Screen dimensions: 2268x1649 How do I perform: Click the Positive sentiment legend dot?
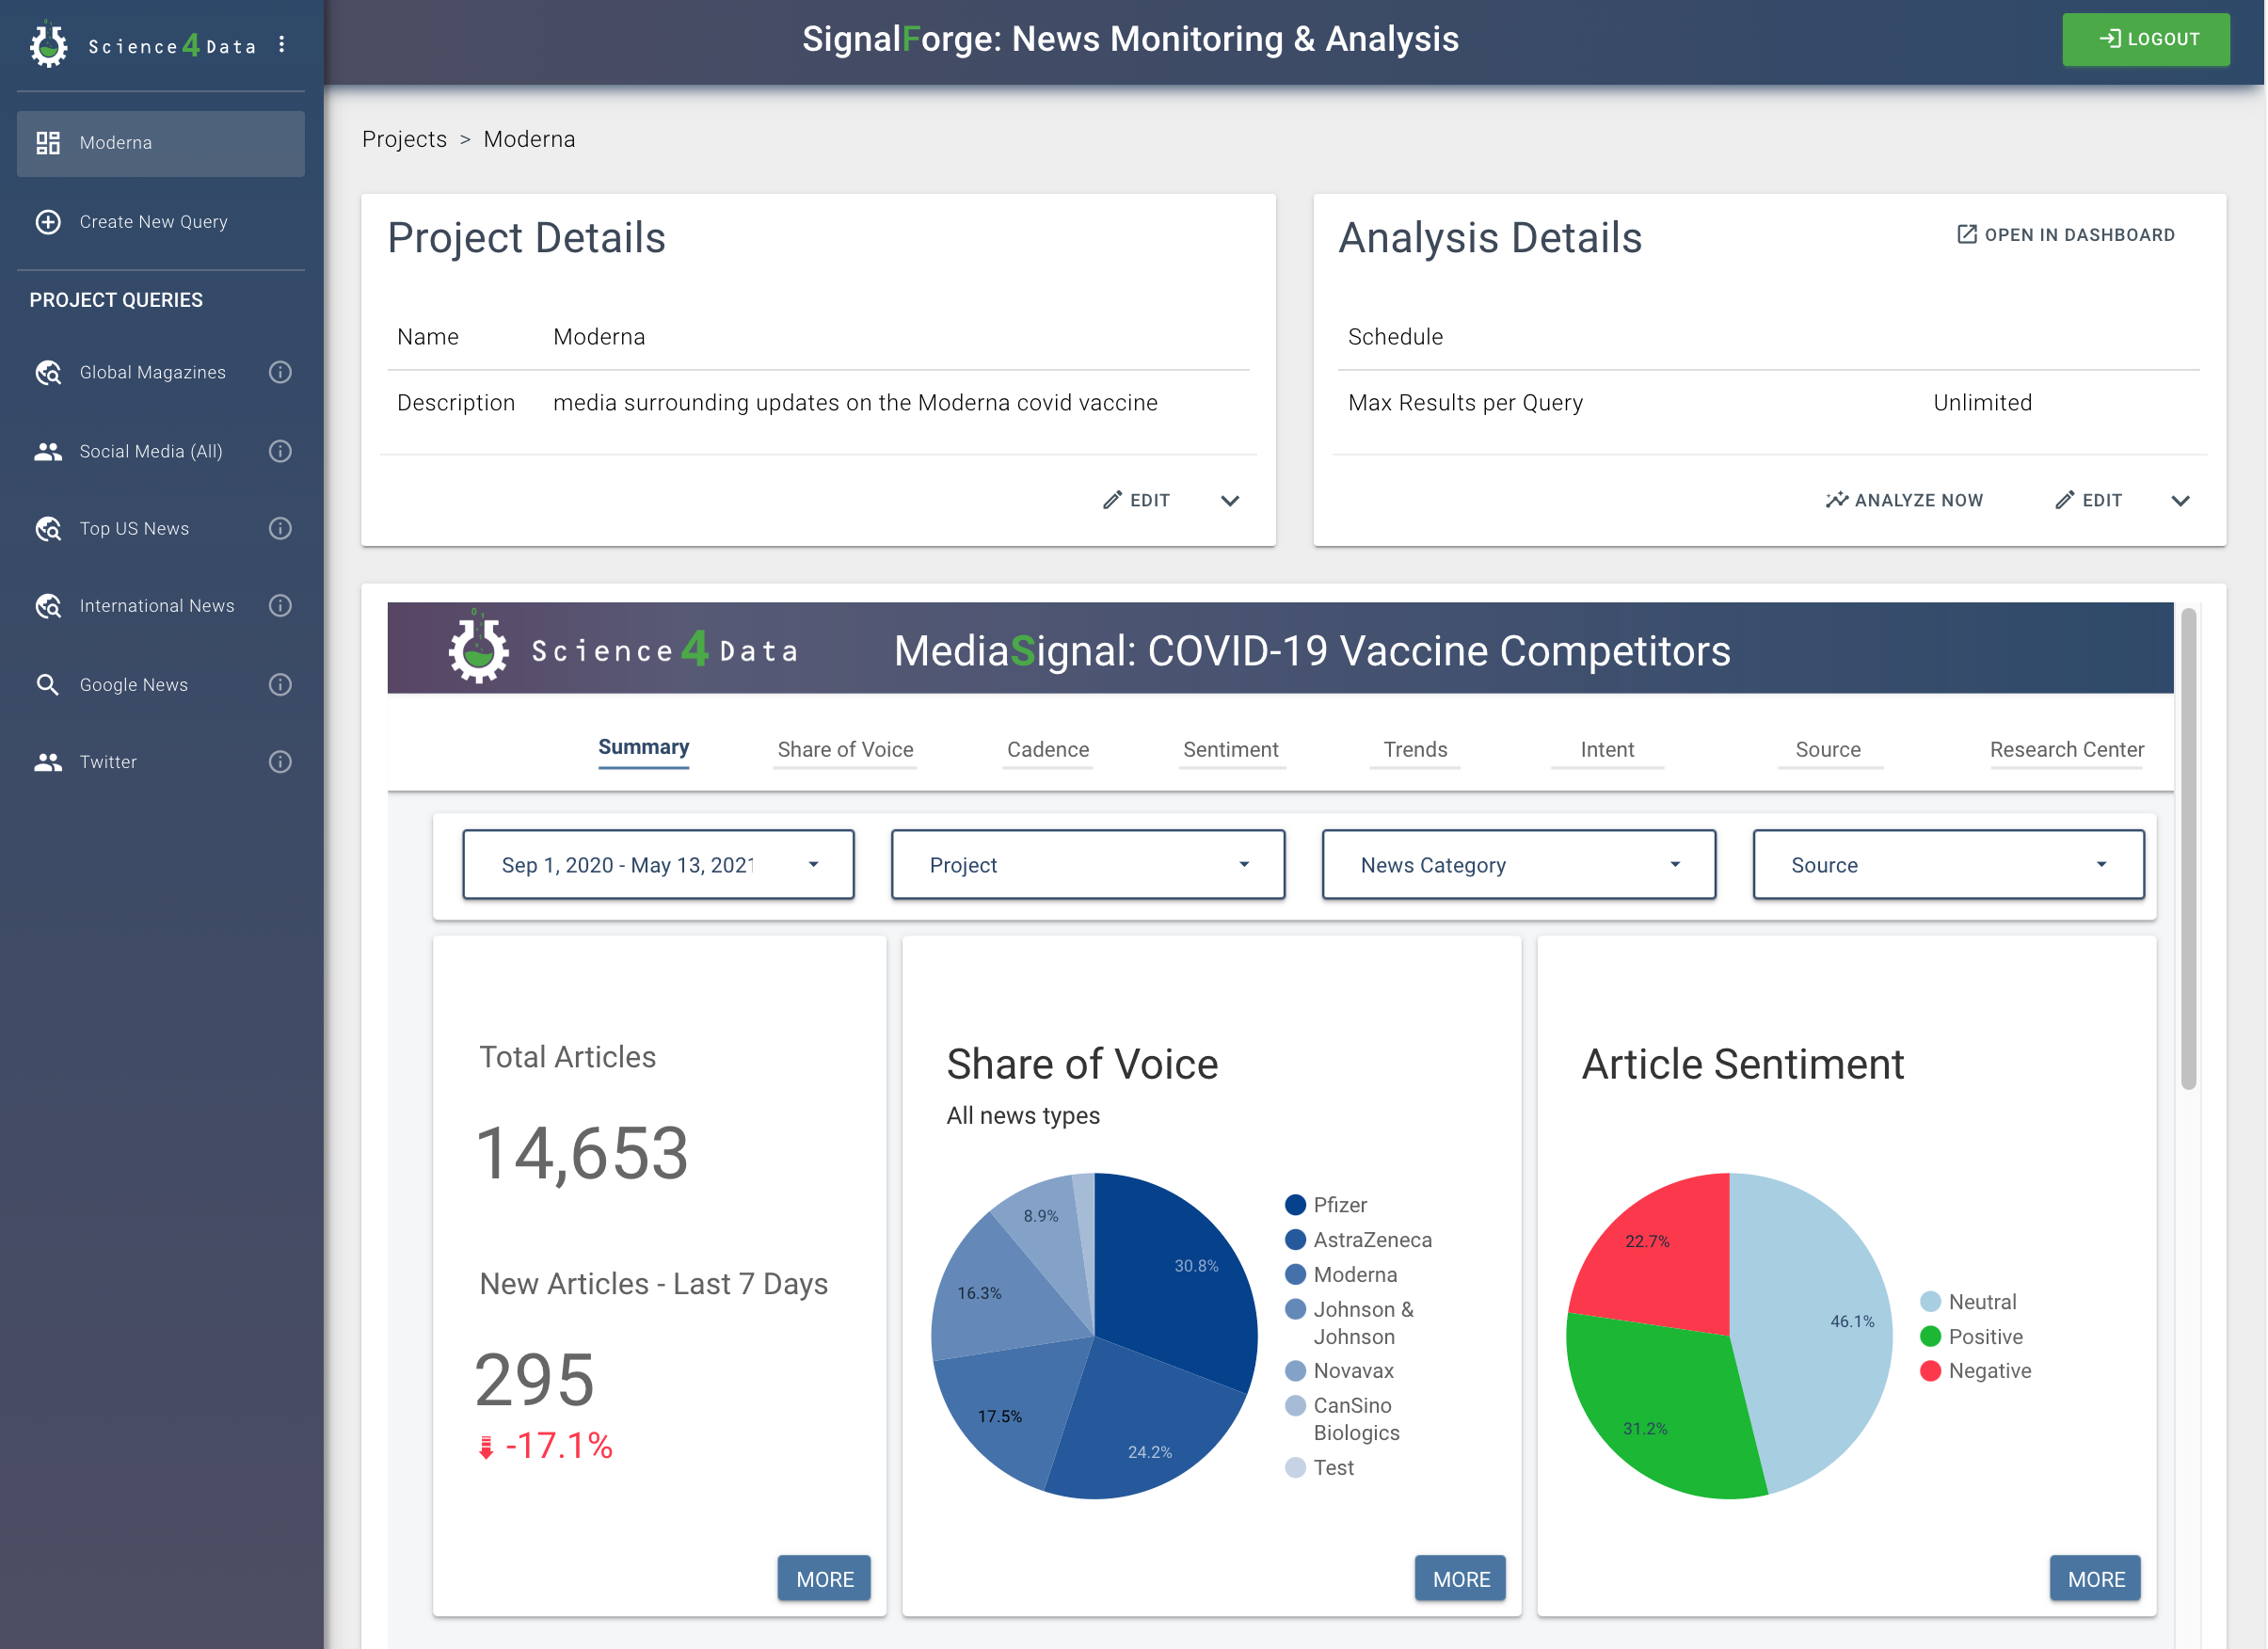pos(1930,1337)
